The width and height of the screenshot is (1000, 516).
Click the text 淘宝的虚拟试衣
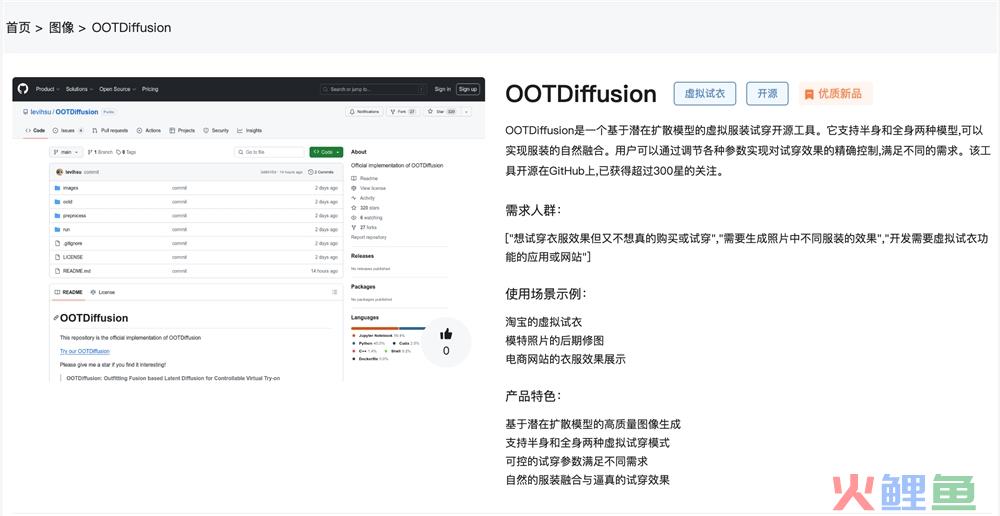543,323
